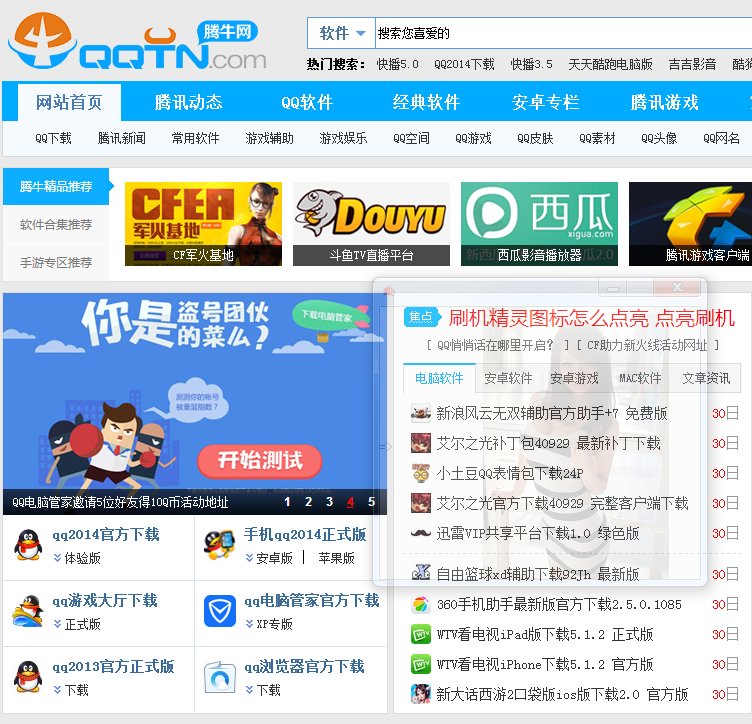
Task: Click icon beside 艾尔之光补丁包40929
Action: click(x=421, y=443)
